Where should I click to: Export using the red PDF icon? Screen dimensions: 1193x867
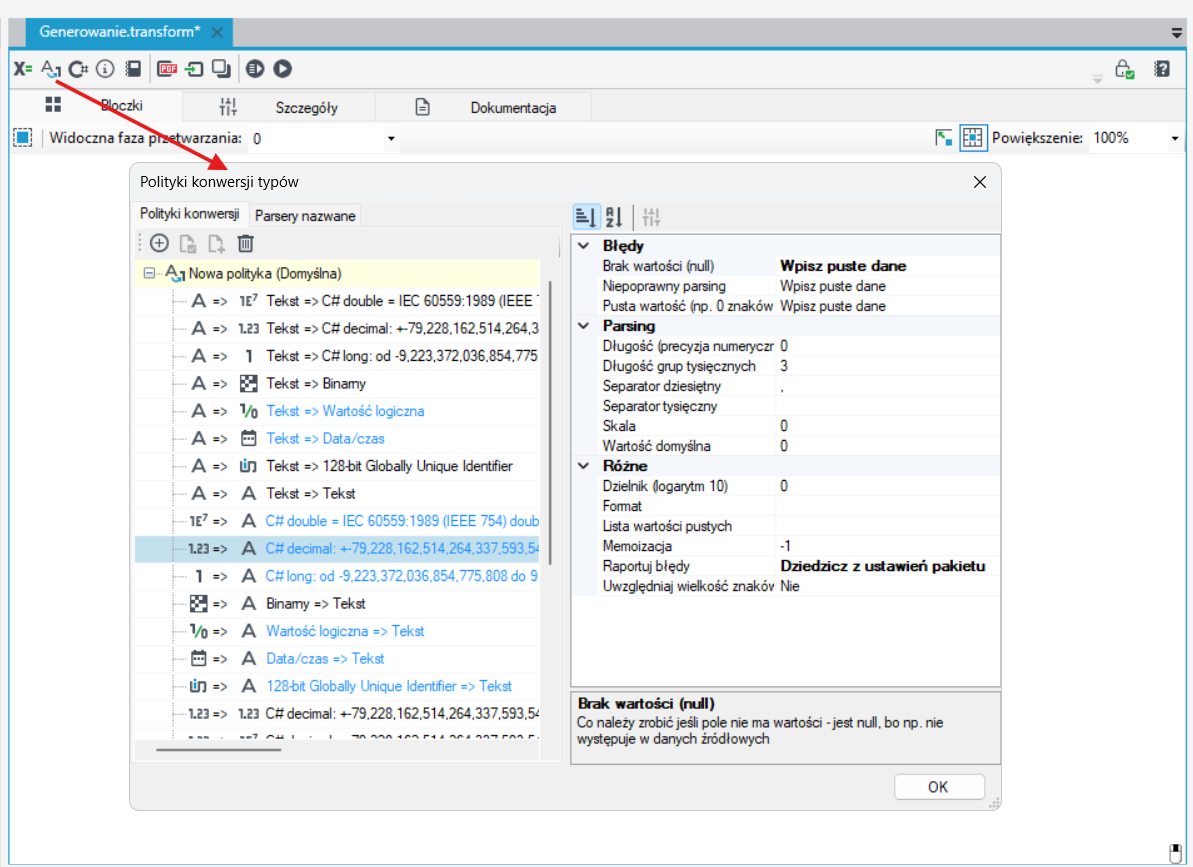coord(167,69)
